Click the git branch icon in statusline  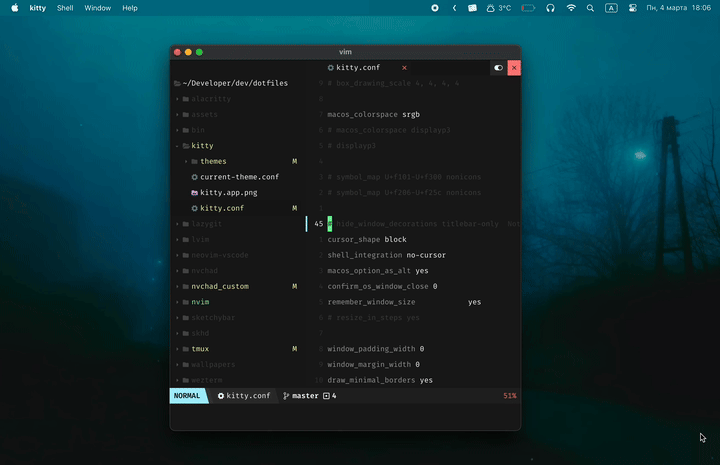[x=286, y=396]
